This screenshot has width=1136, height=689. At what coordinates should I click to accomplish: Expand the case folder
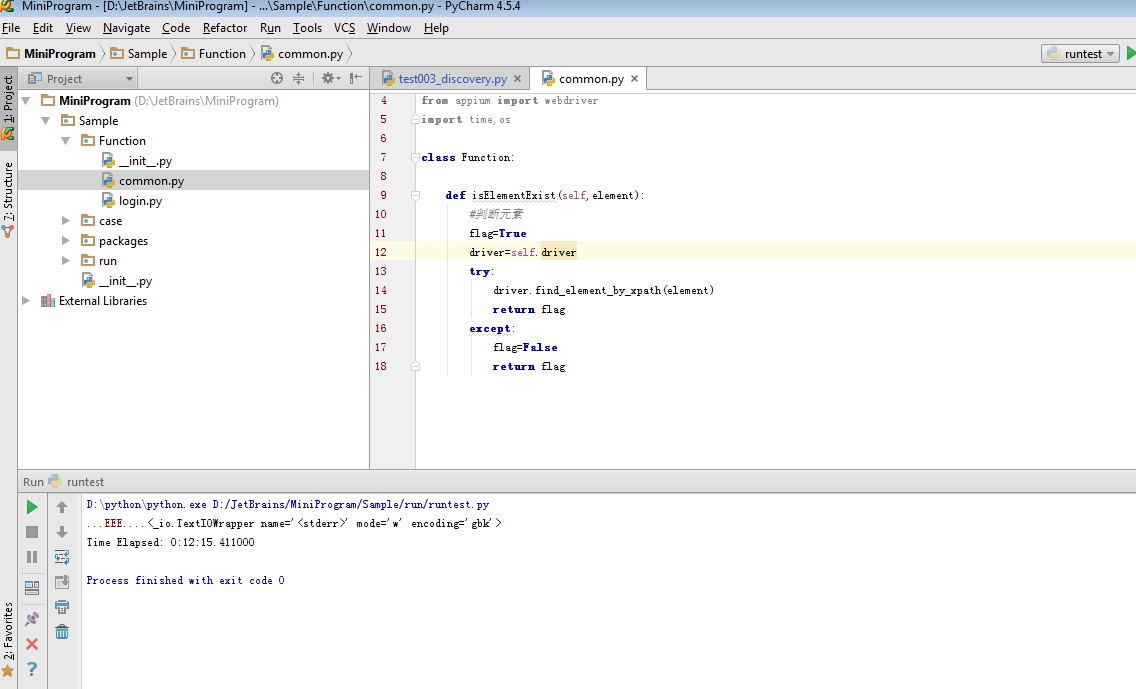point(66,221)
